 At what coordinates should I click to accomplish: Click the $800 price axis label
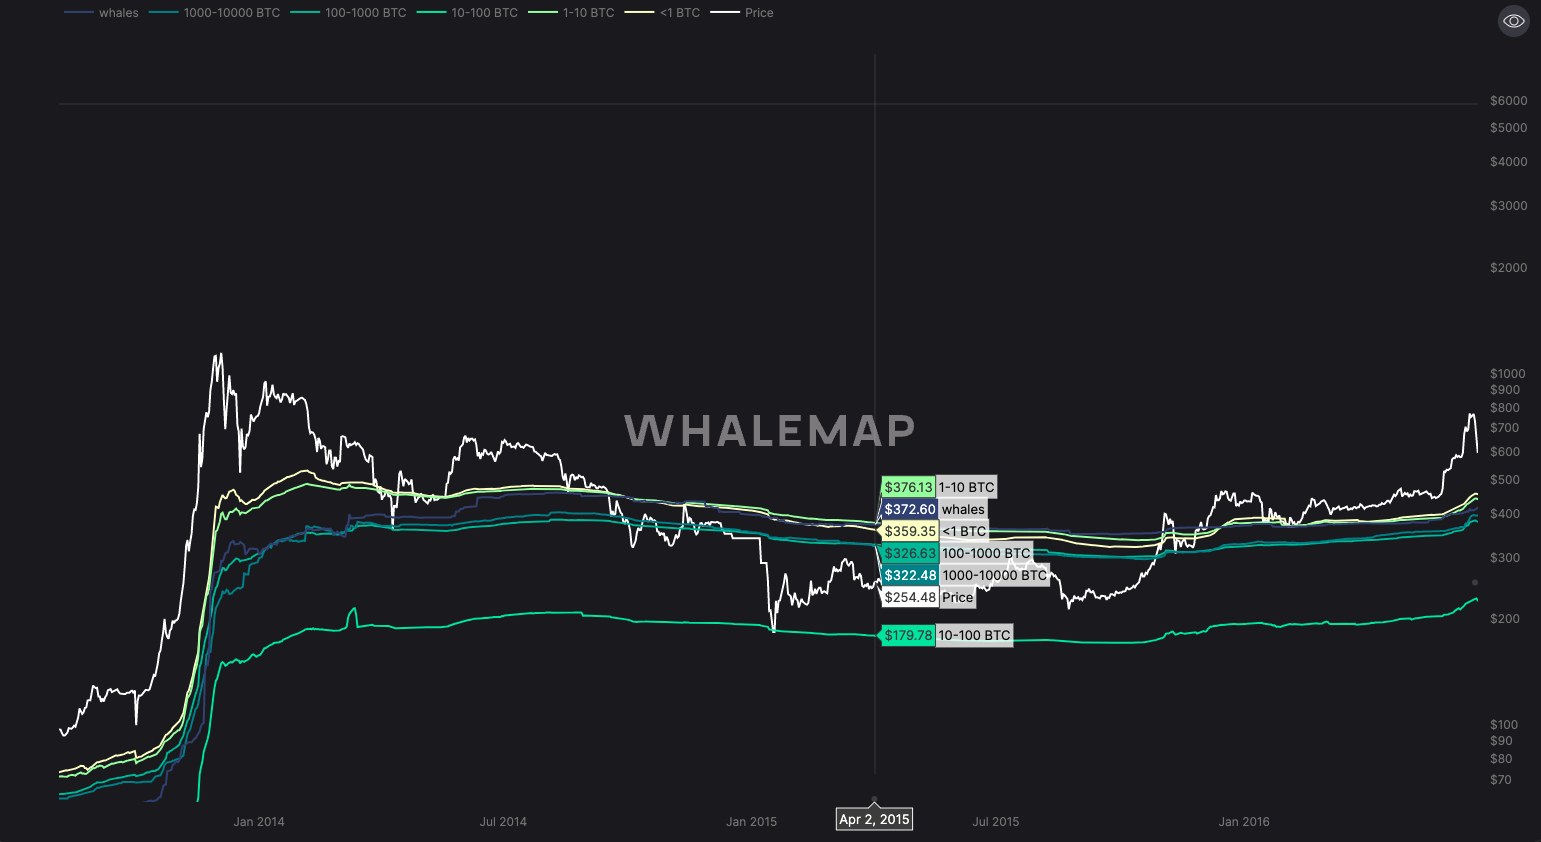click(x=1505, y=408)
